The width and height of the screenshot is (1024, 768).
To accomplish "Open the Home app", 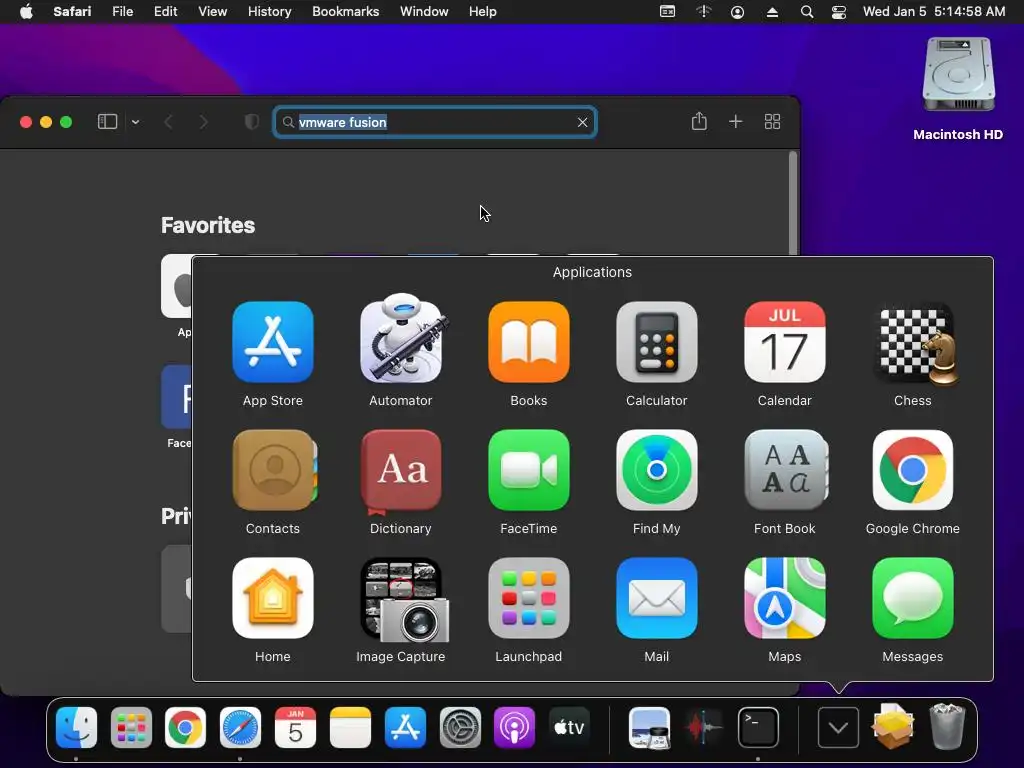I will (x=272, y=598).
